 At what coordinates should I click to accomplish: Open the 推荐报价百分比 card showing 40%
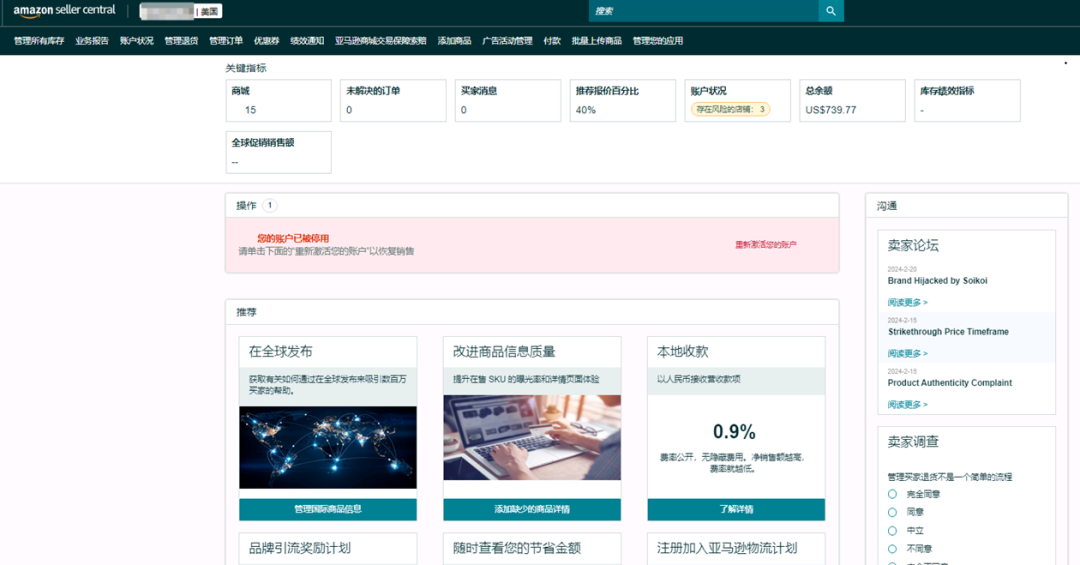623,101
